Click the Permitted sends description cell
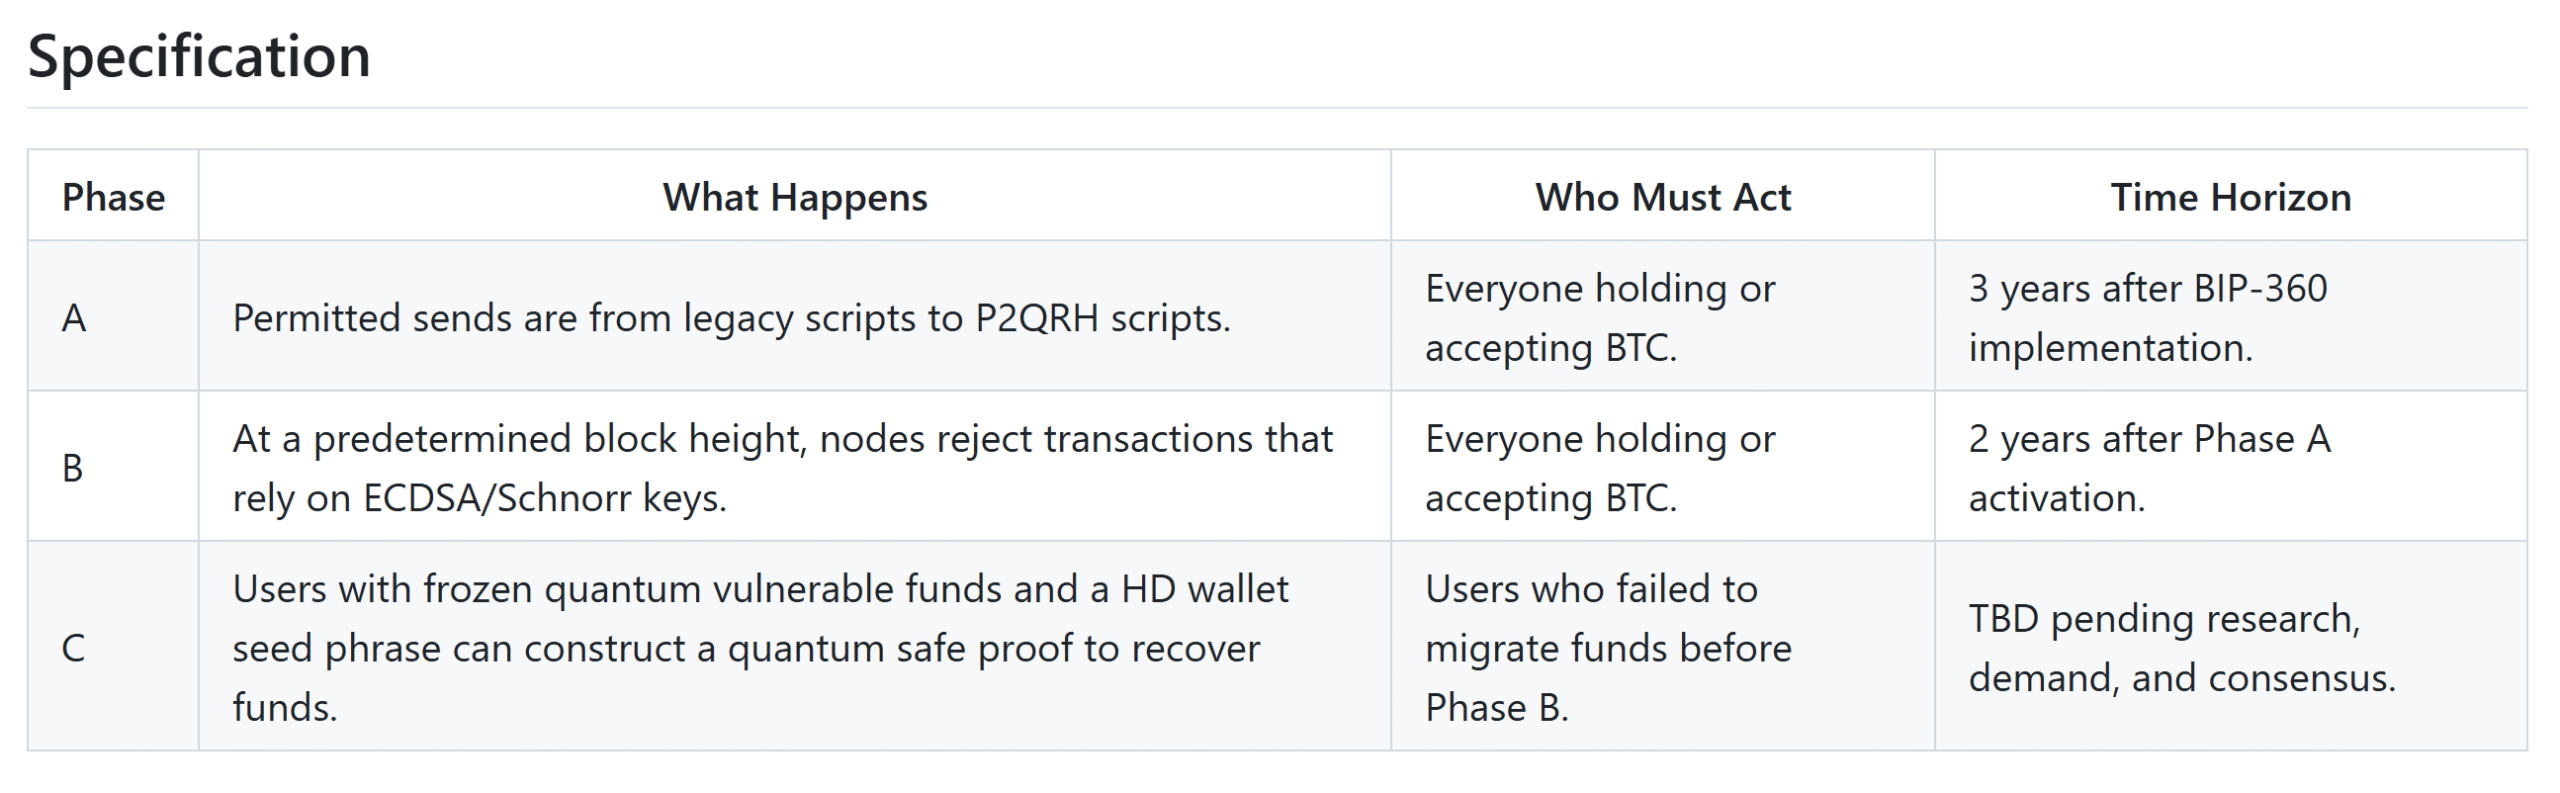The height and width of the screenshot is (793, 2560). coord(731,318)
